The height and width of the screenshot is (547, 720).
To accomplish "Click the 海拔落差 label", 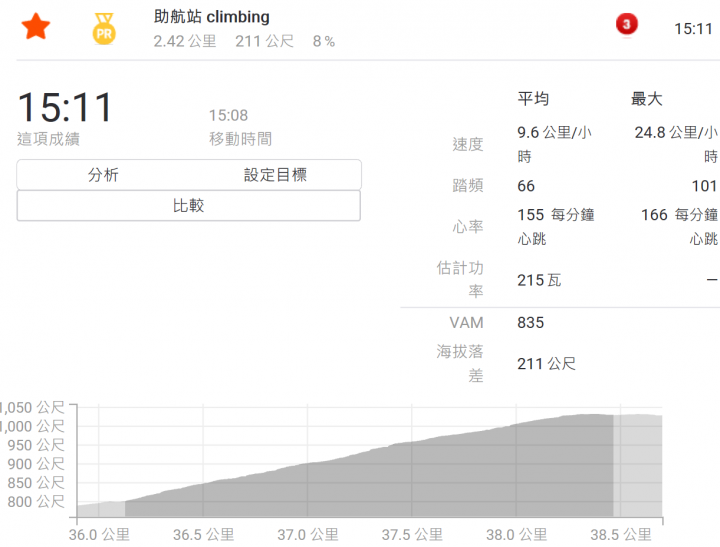I will click(460, 363).
